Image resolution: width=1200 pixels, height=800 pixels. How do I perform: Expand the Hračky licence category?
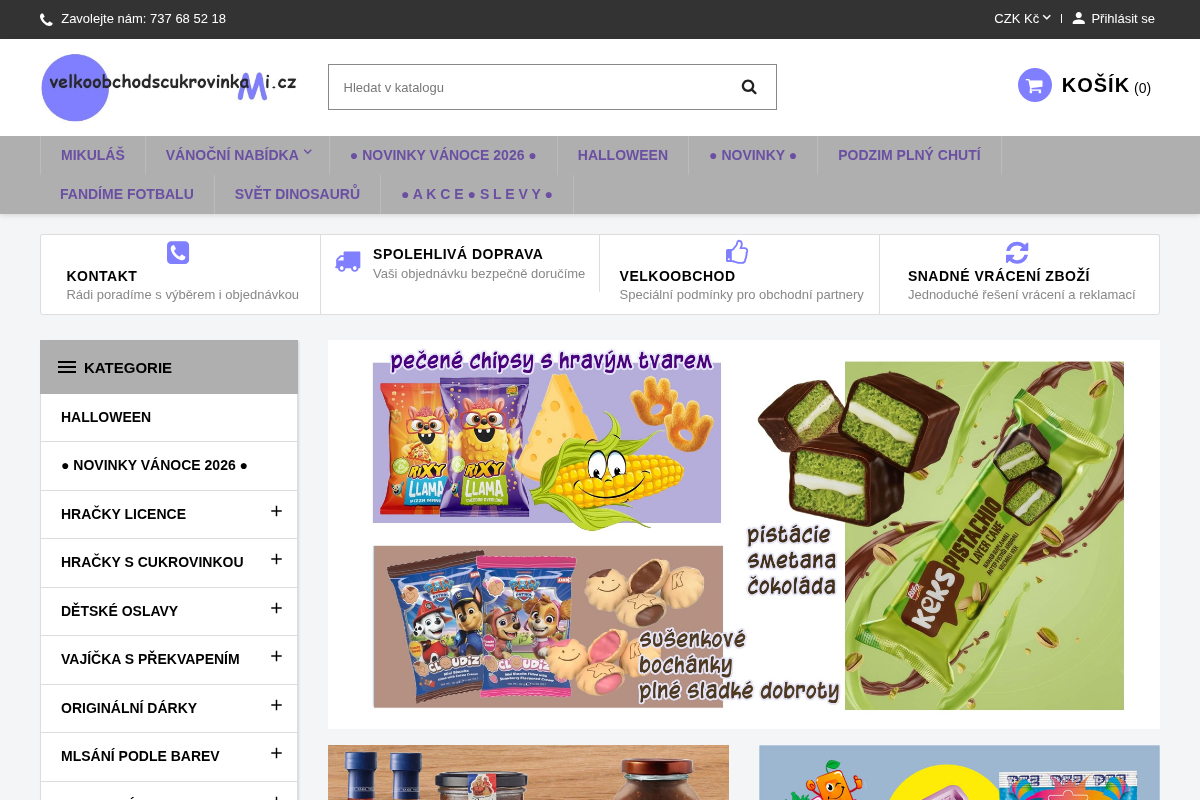click(x=277, y=511)
